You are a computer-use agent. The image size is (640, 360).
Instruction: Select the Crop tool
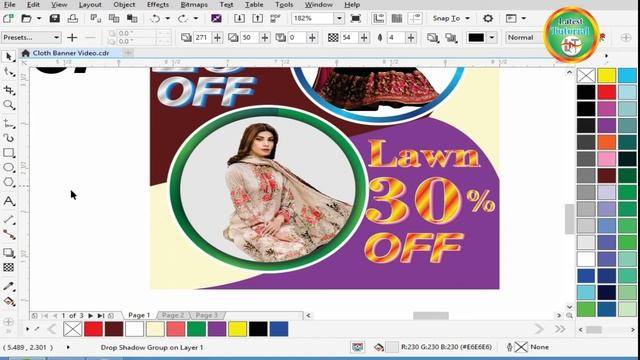(x=9, y=89)
